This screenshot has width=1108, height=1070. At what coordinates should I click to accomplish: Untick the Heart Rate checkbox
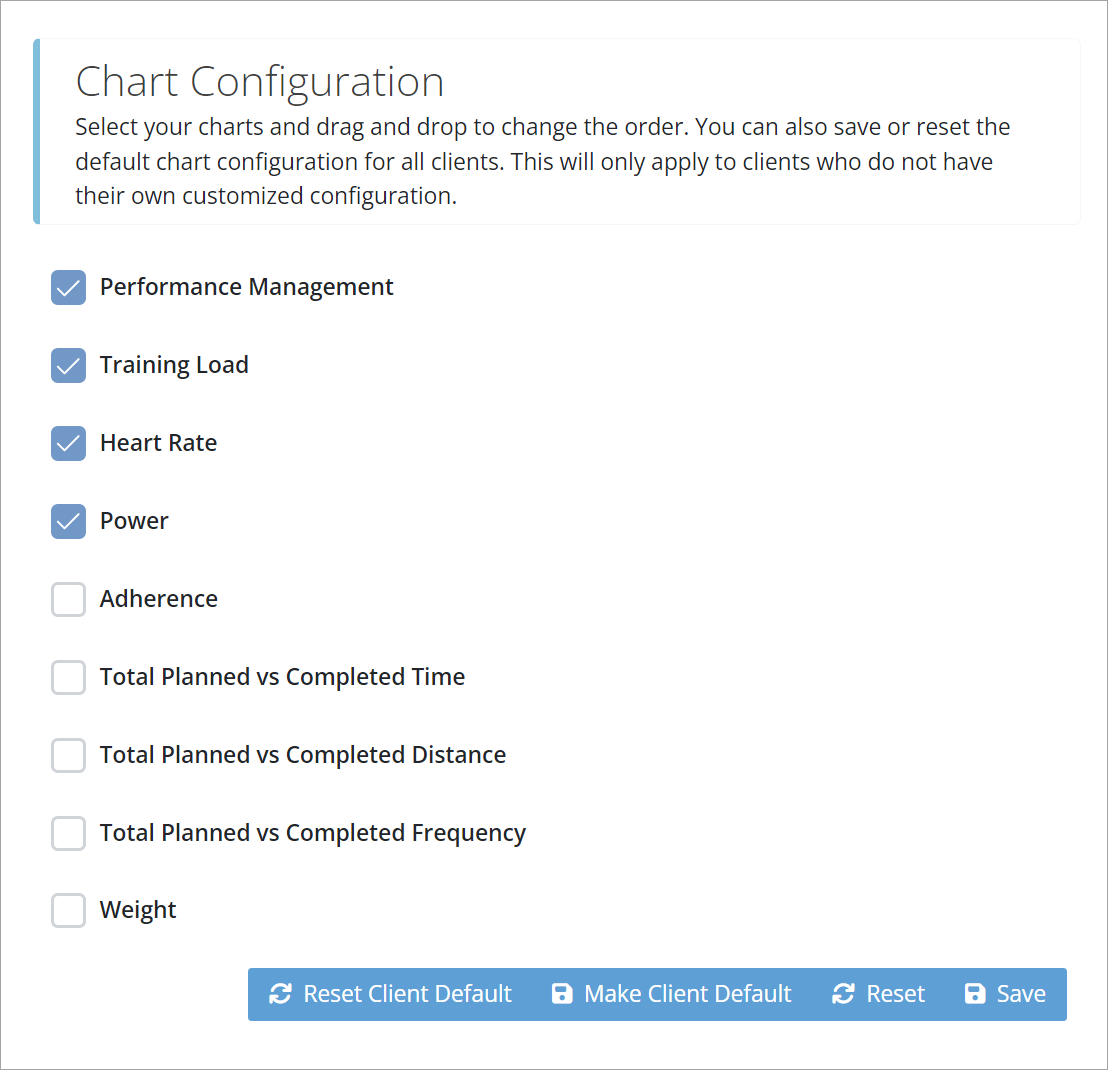coord(69,444)
